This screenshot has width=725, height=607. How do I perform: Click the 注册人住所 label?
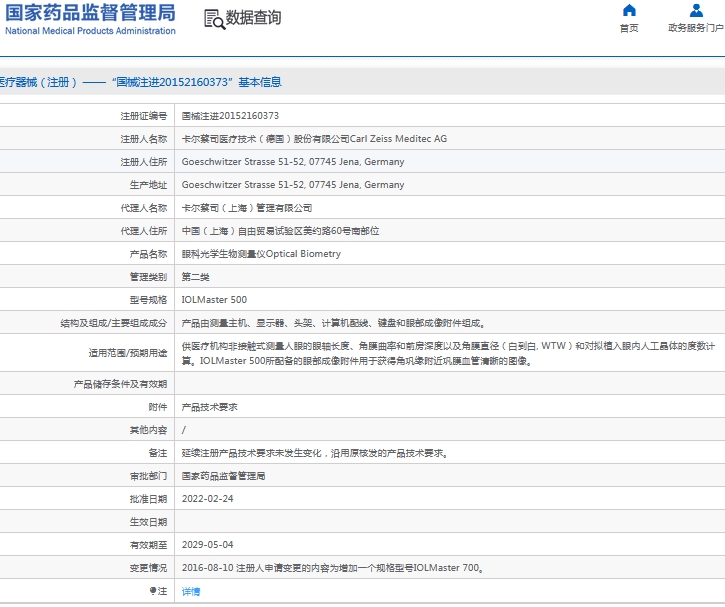tap(144, 162)
